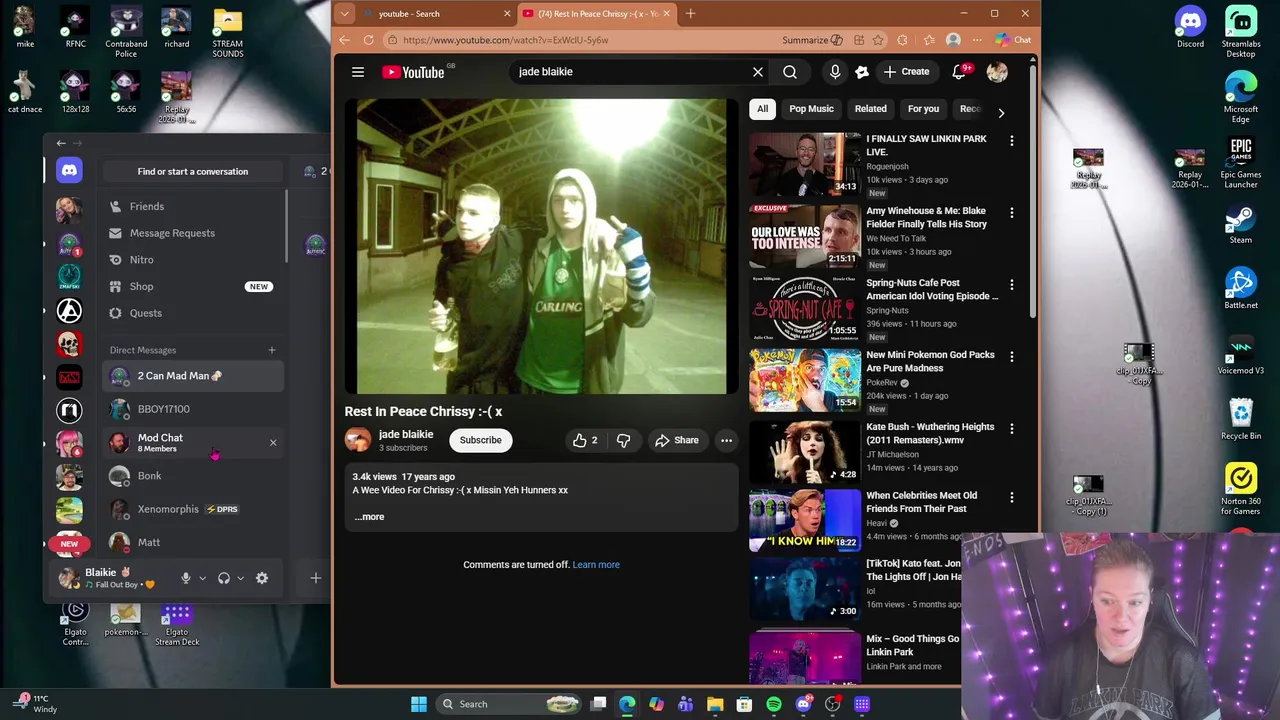Open options for Spring-Nuts Cafe Post video
The image size is (1280, 720).
(x=1011, y=285)
